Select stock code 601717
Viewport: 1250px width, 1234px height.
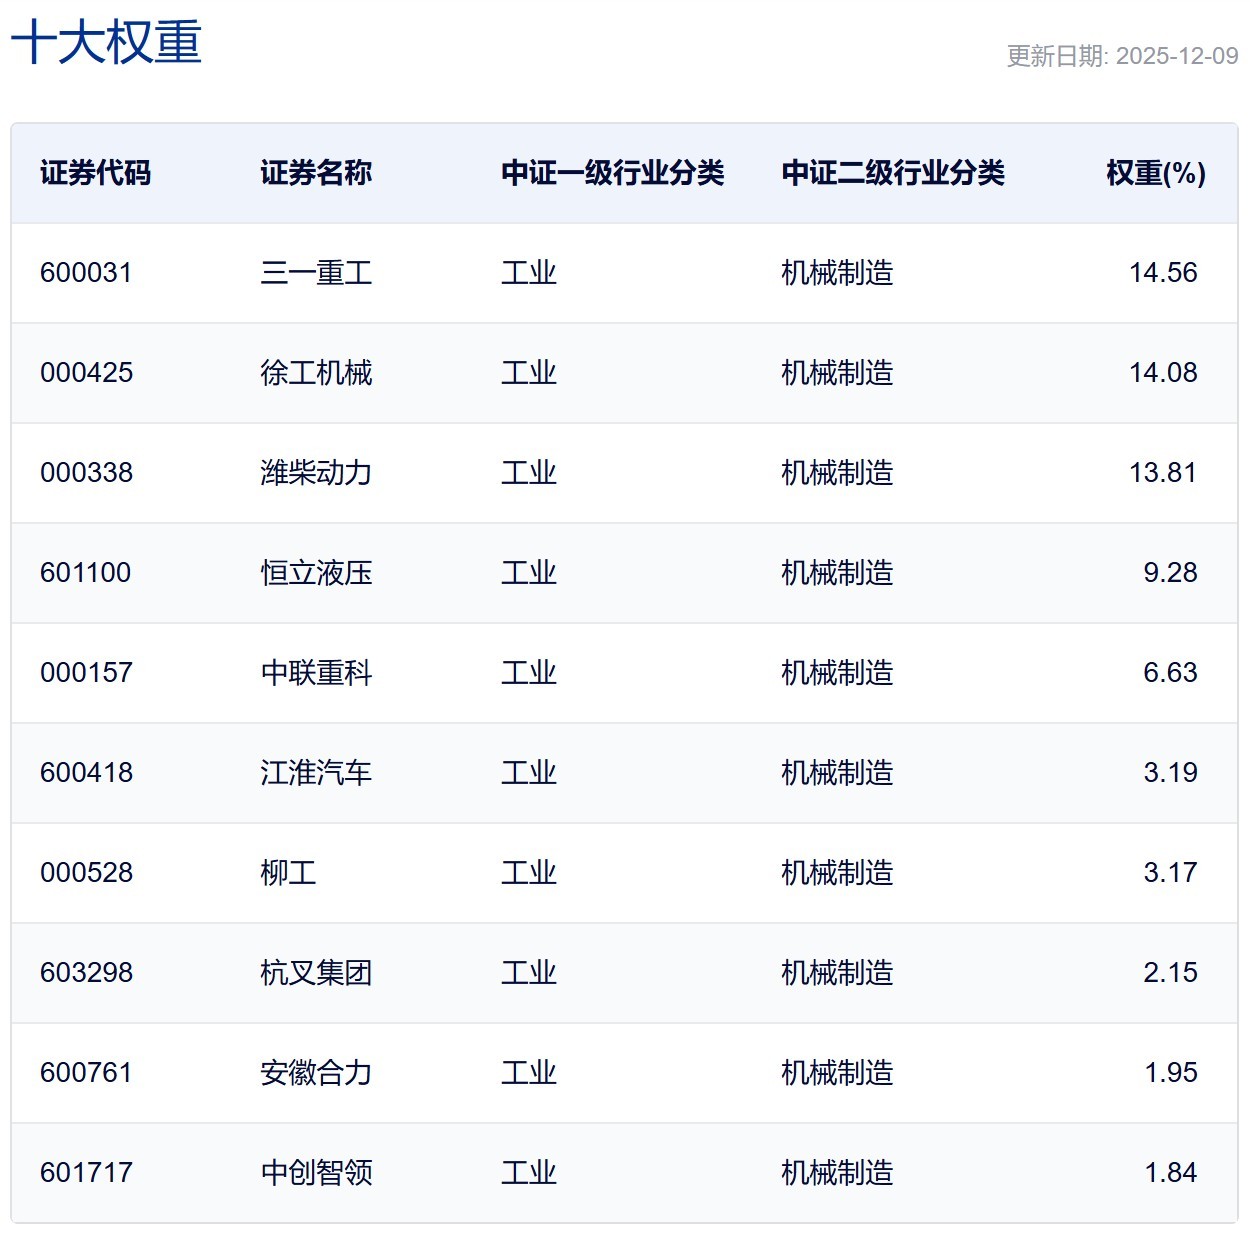point(86,1173)
